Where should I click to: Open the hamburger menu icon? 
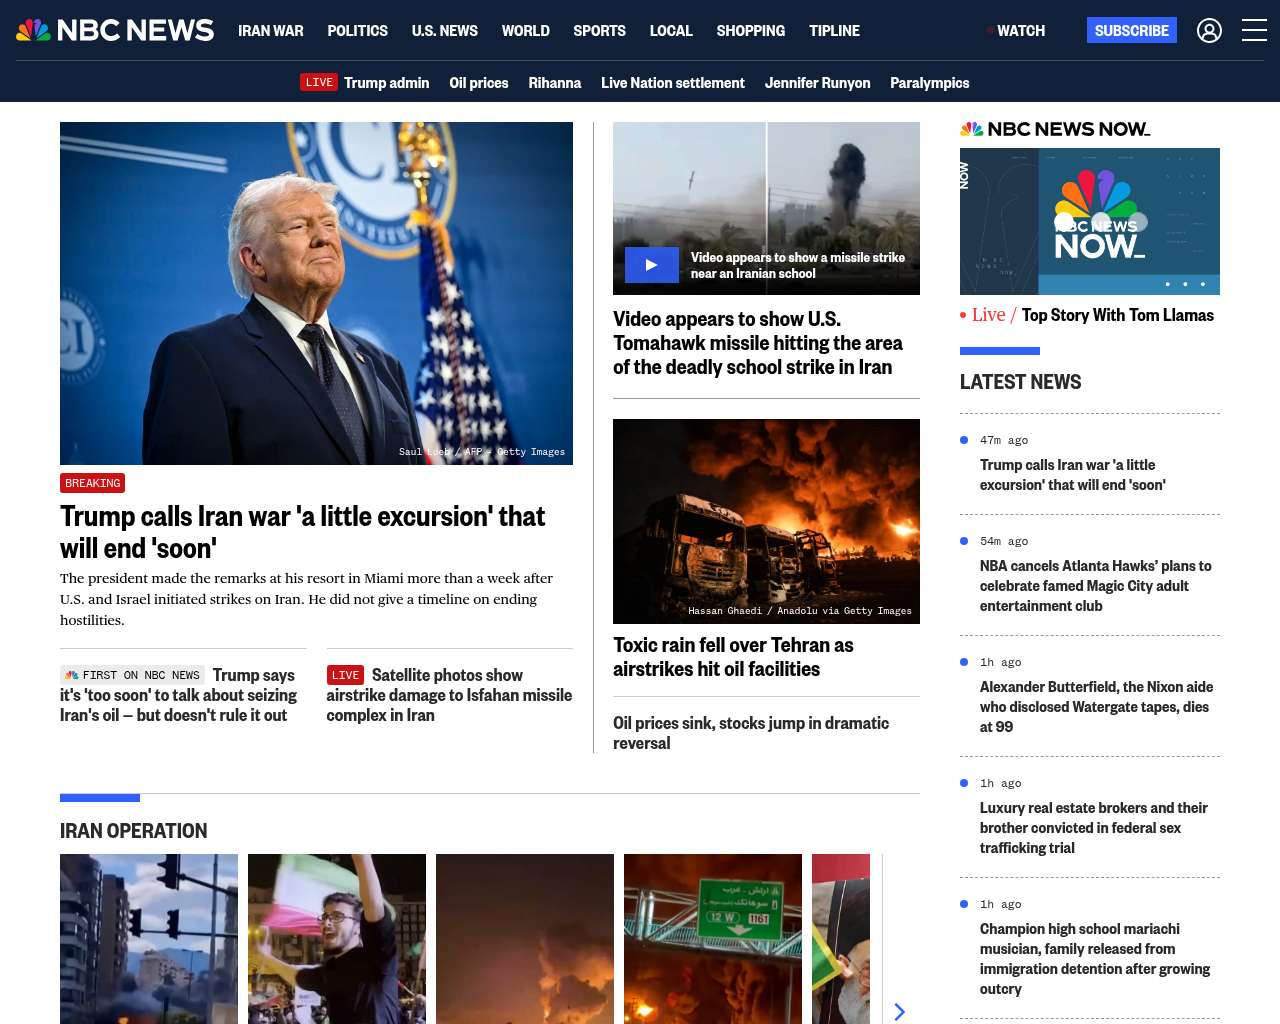[1254, 31]
